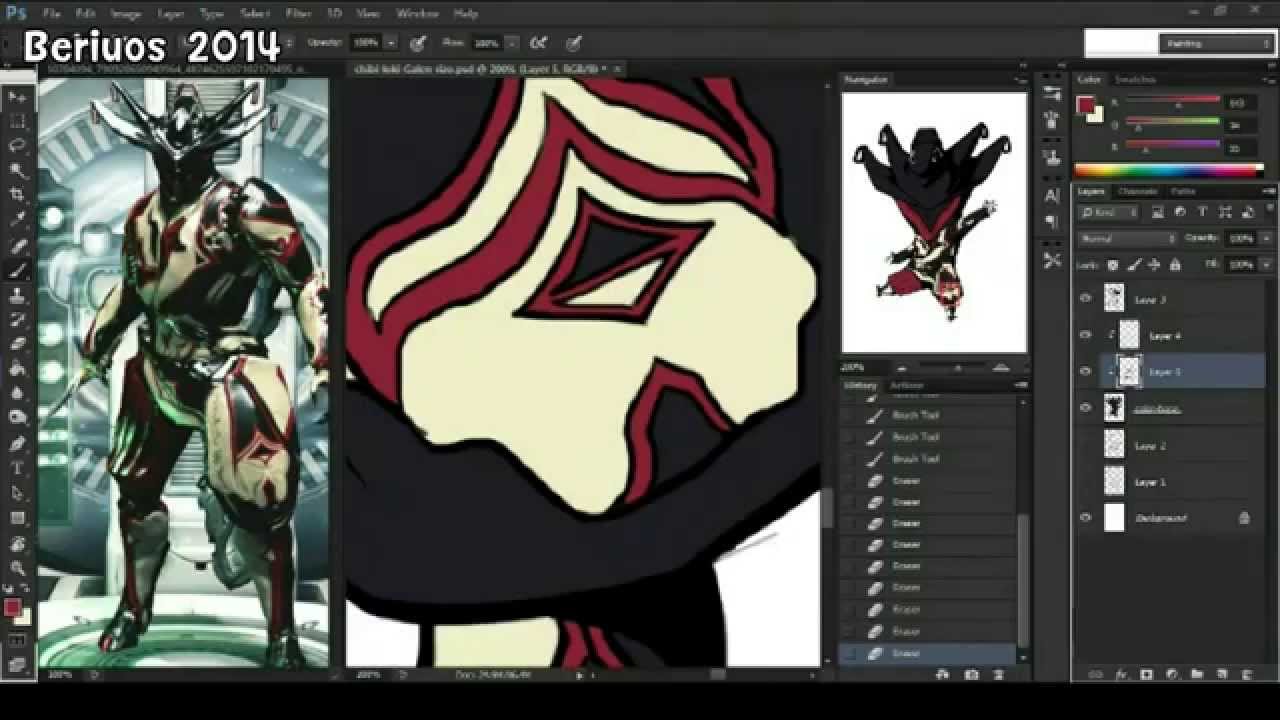Select the Path Selection tool
The width and height of the screenshot is (1280, 720).
point(18,493)
